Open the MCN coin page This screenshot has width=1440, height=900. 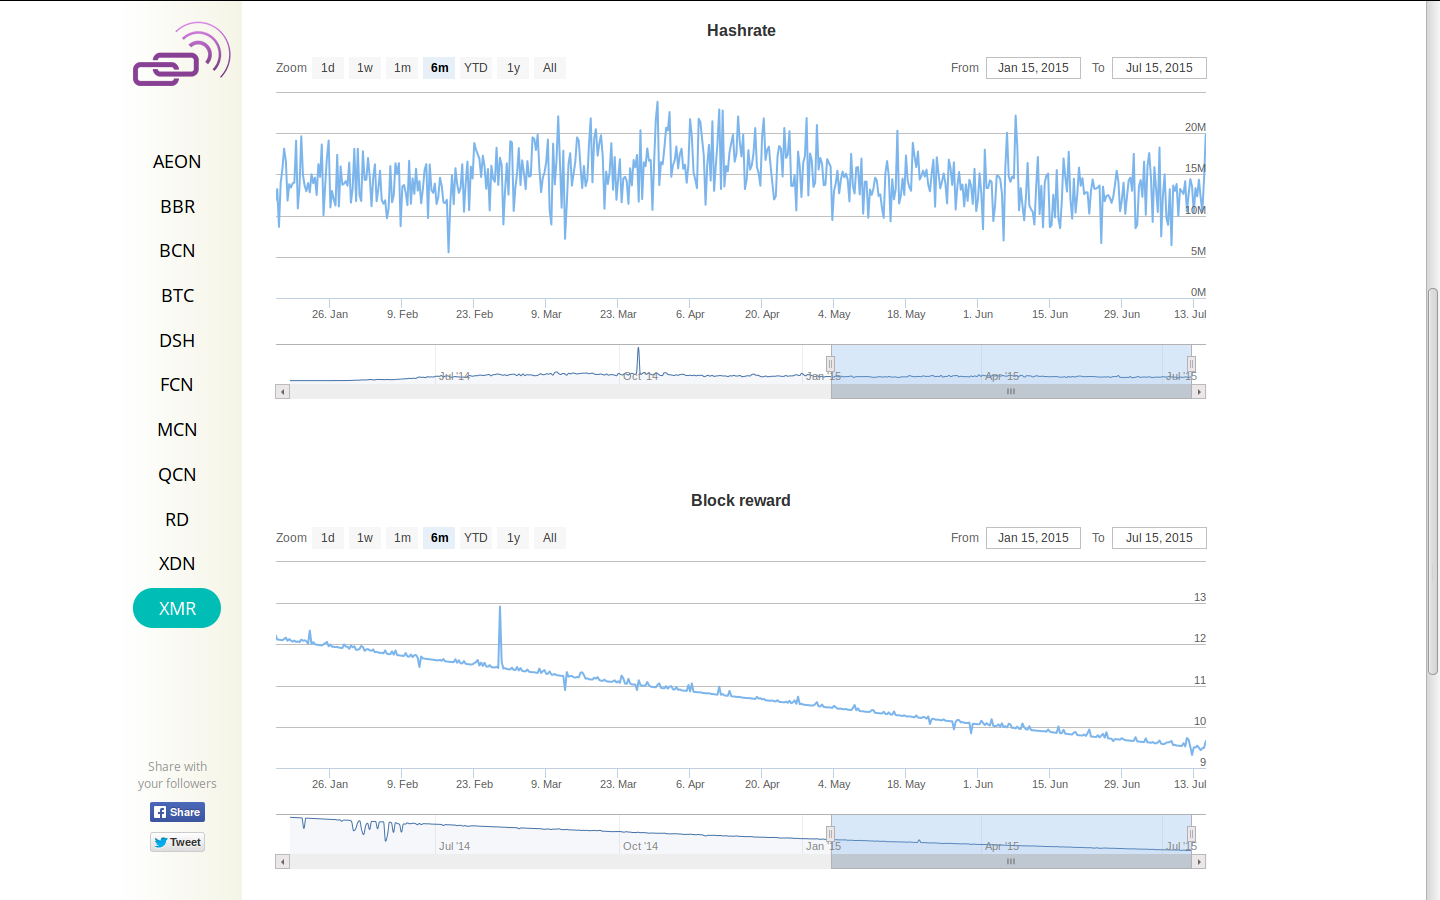coord(177,430)
